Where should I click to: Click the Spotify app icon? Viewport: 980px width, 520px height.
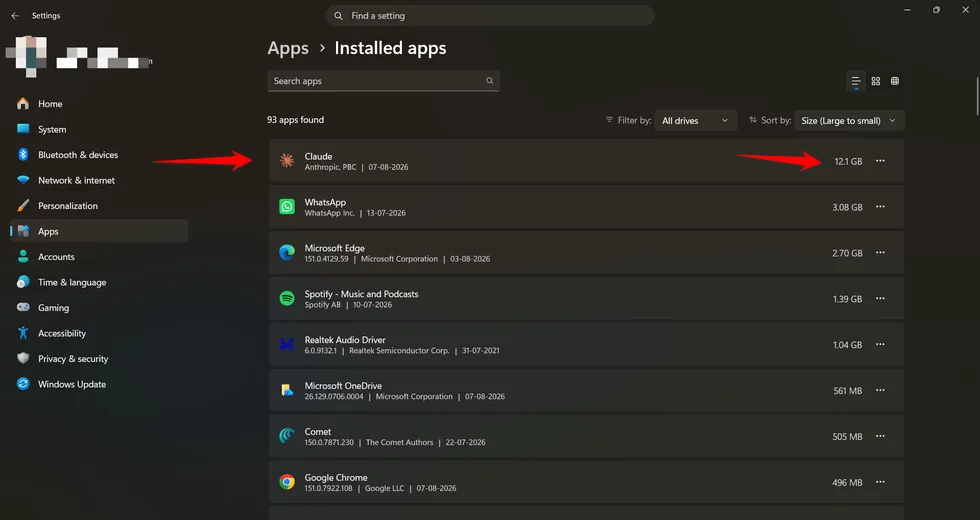287,299
